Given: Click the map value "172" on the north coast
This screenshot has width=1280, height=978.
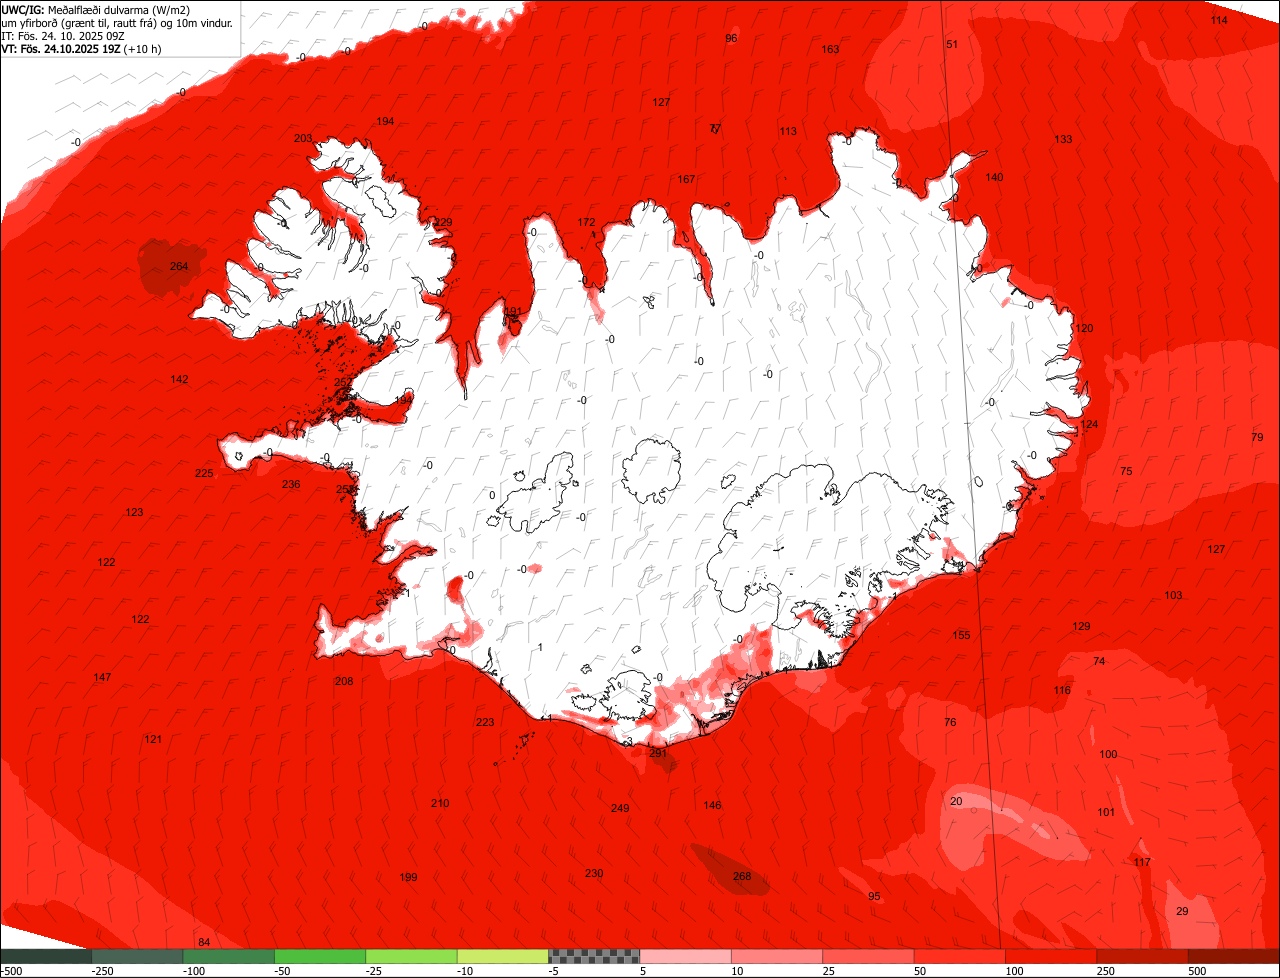Looking at the screenshot, I should pos(586,223).
